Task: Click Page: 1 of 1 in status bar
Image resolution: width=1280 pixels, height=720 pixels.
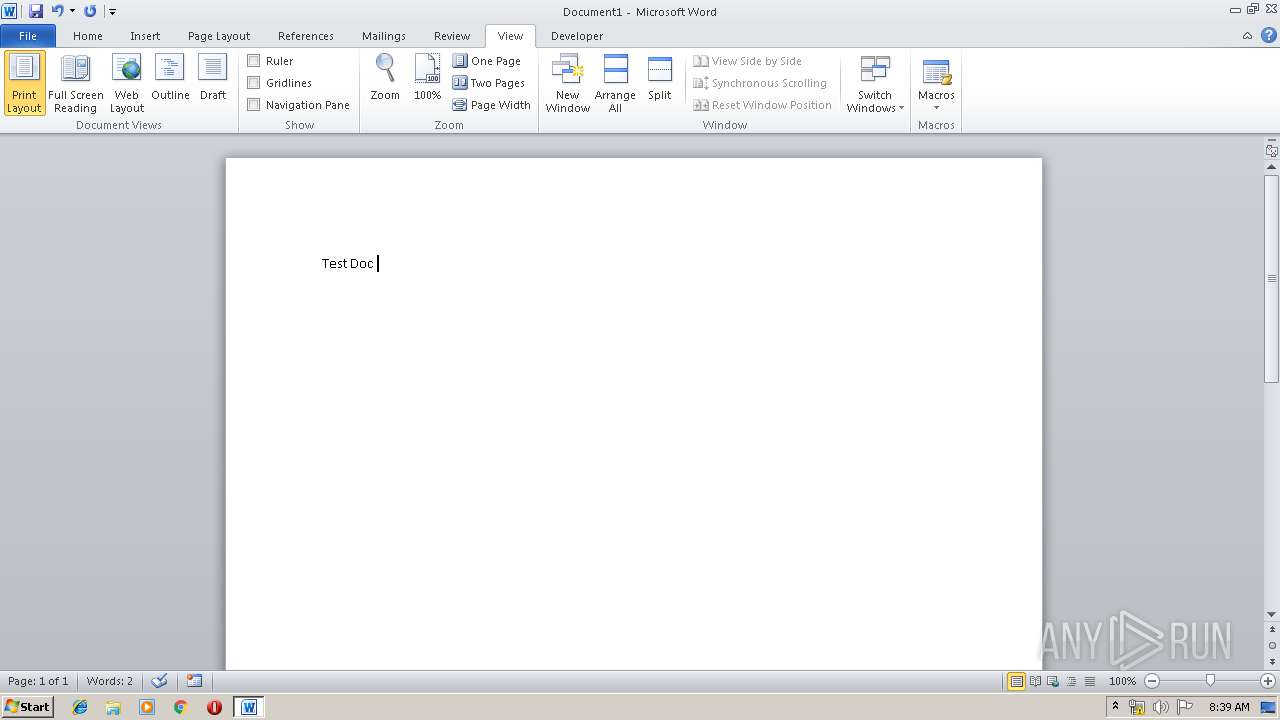Action: coord(38,681)
